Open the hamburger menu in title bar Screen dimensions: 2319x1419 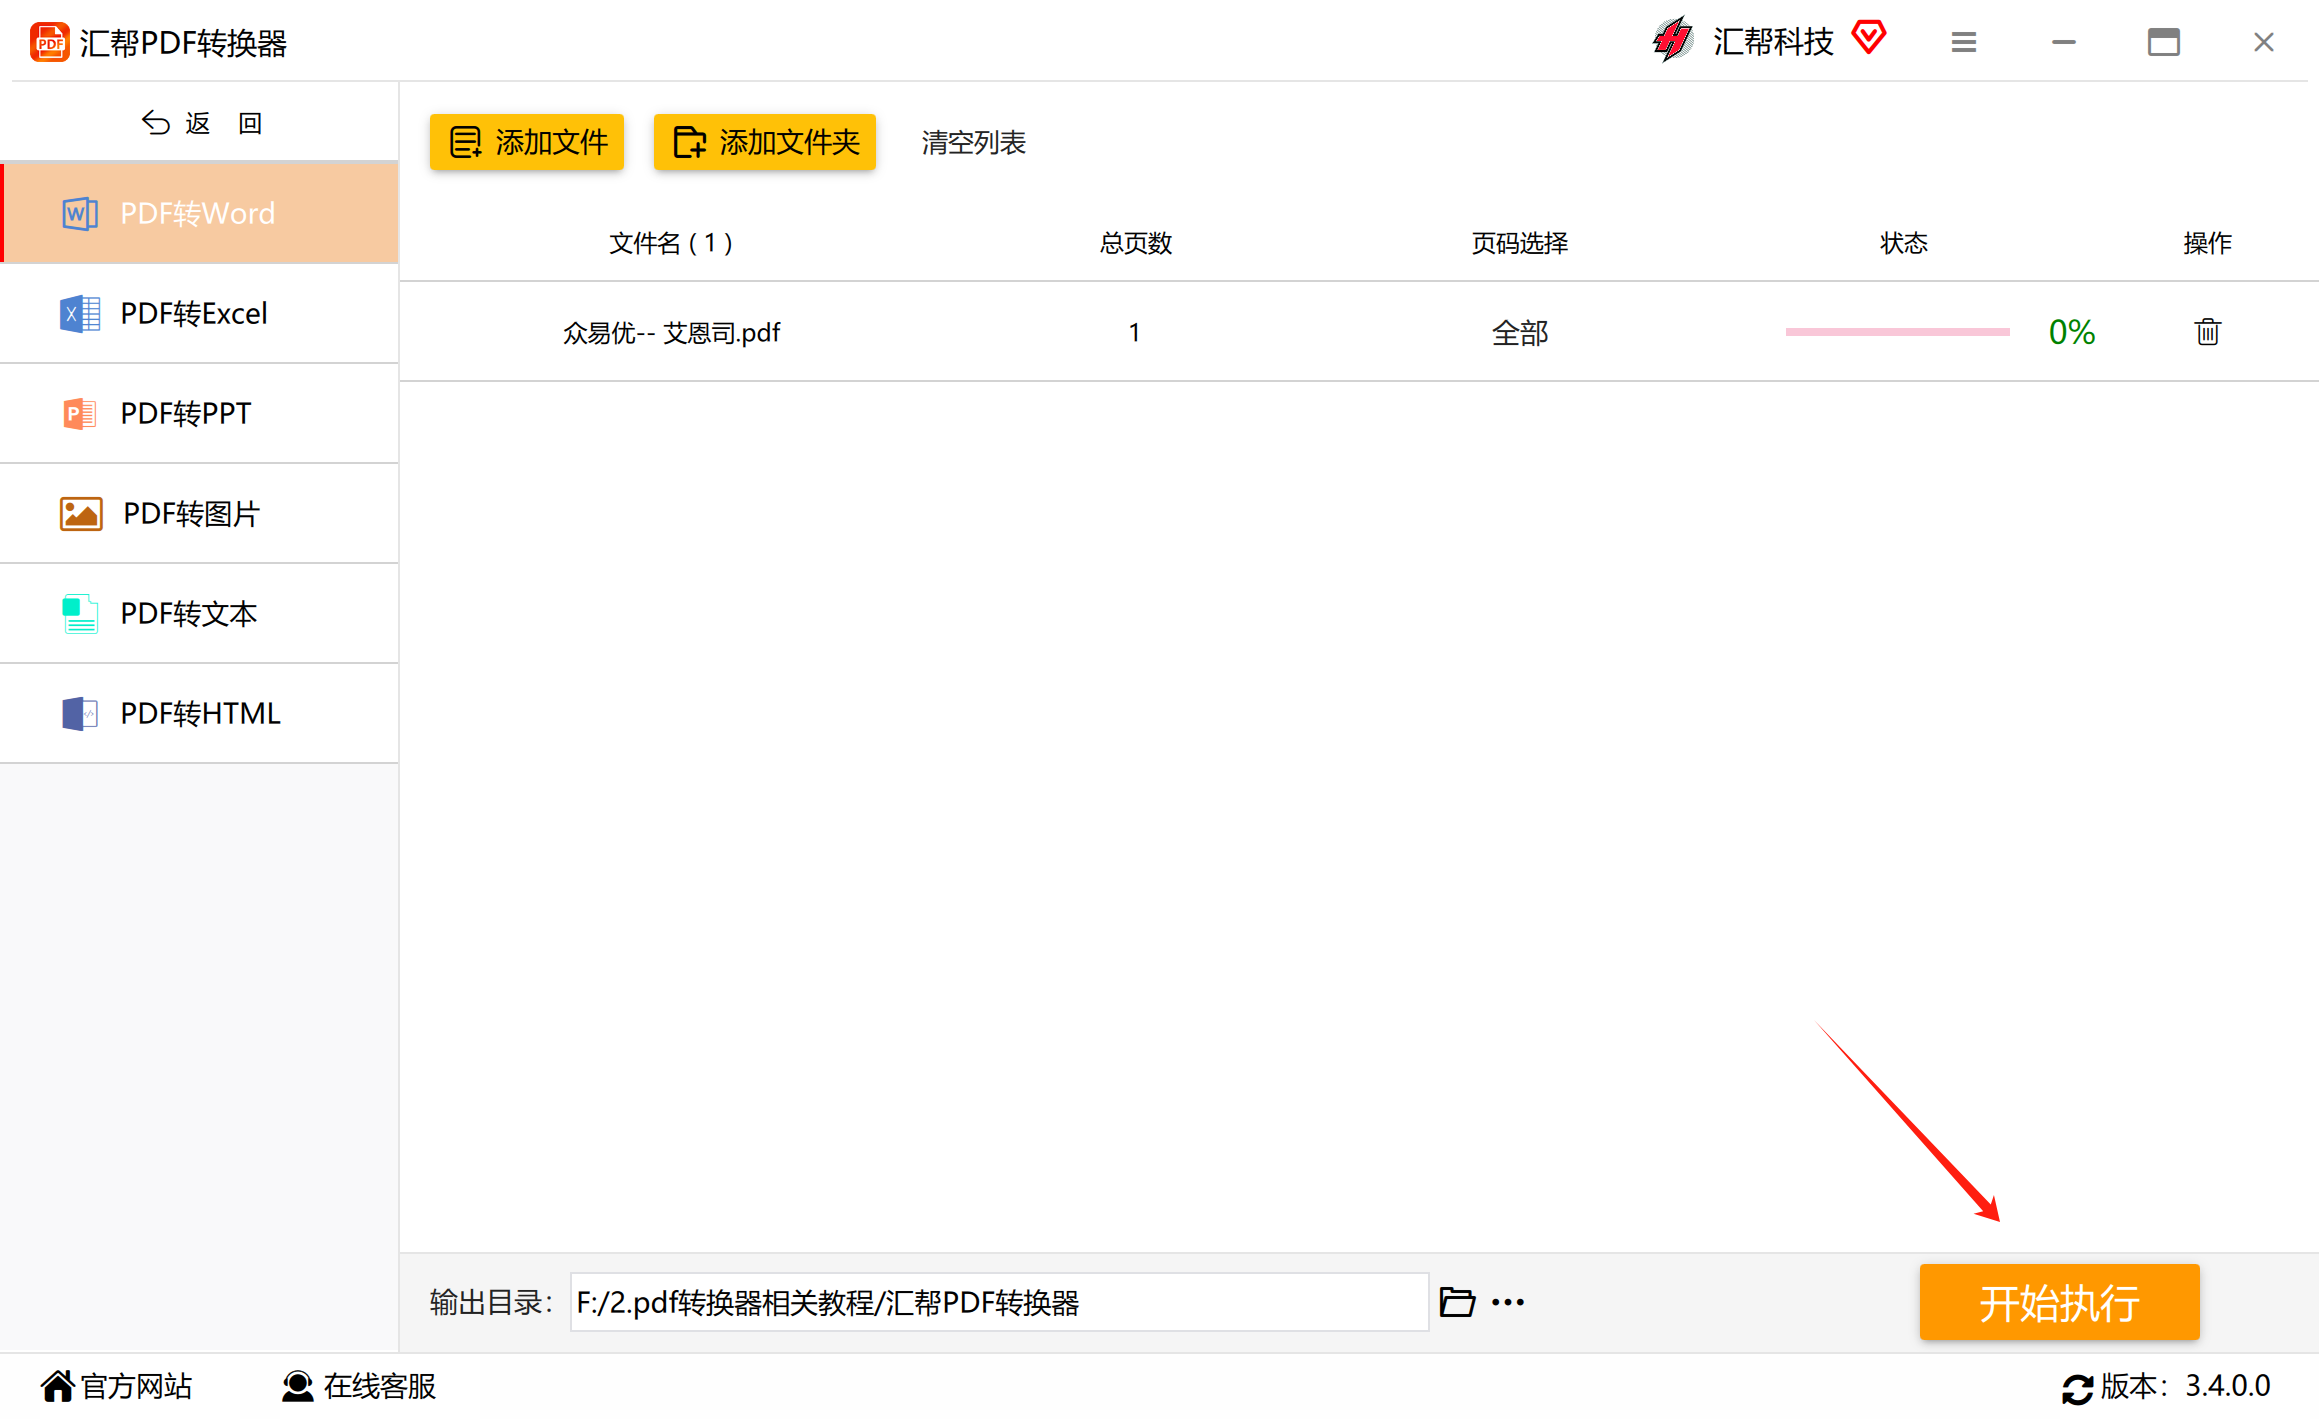pos(1963,42)
